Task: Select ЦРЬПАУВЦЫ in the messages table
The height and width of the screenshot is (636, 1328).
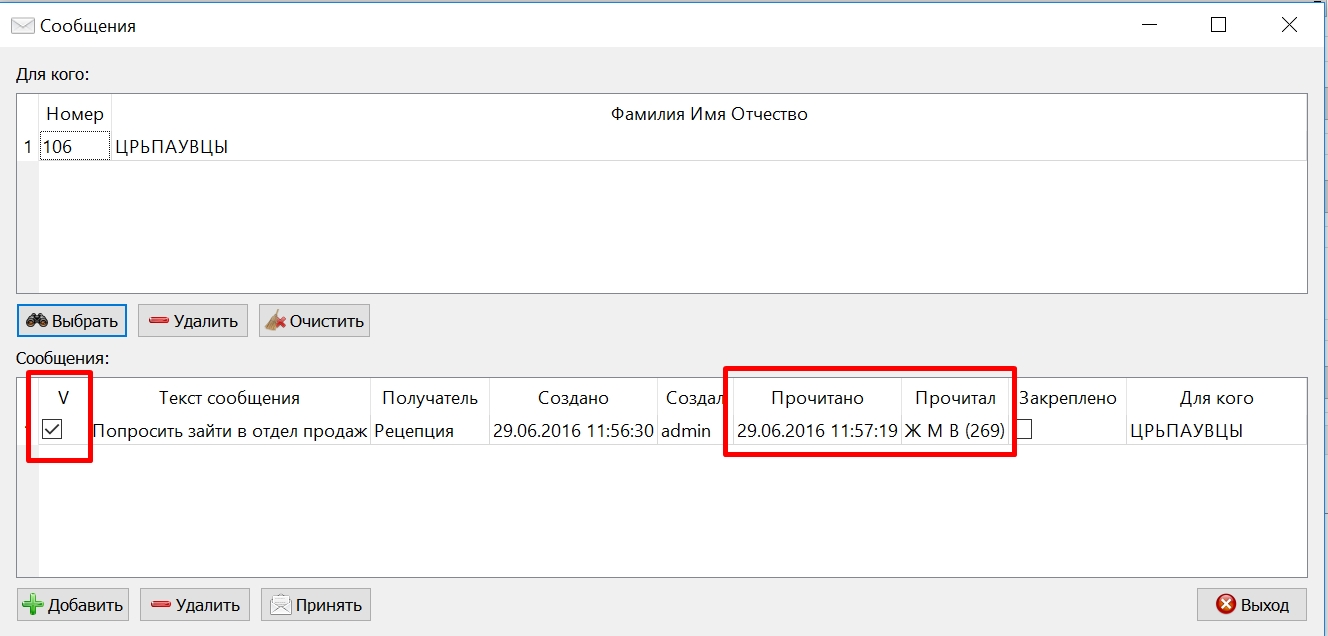Action: pos(1216,431)
